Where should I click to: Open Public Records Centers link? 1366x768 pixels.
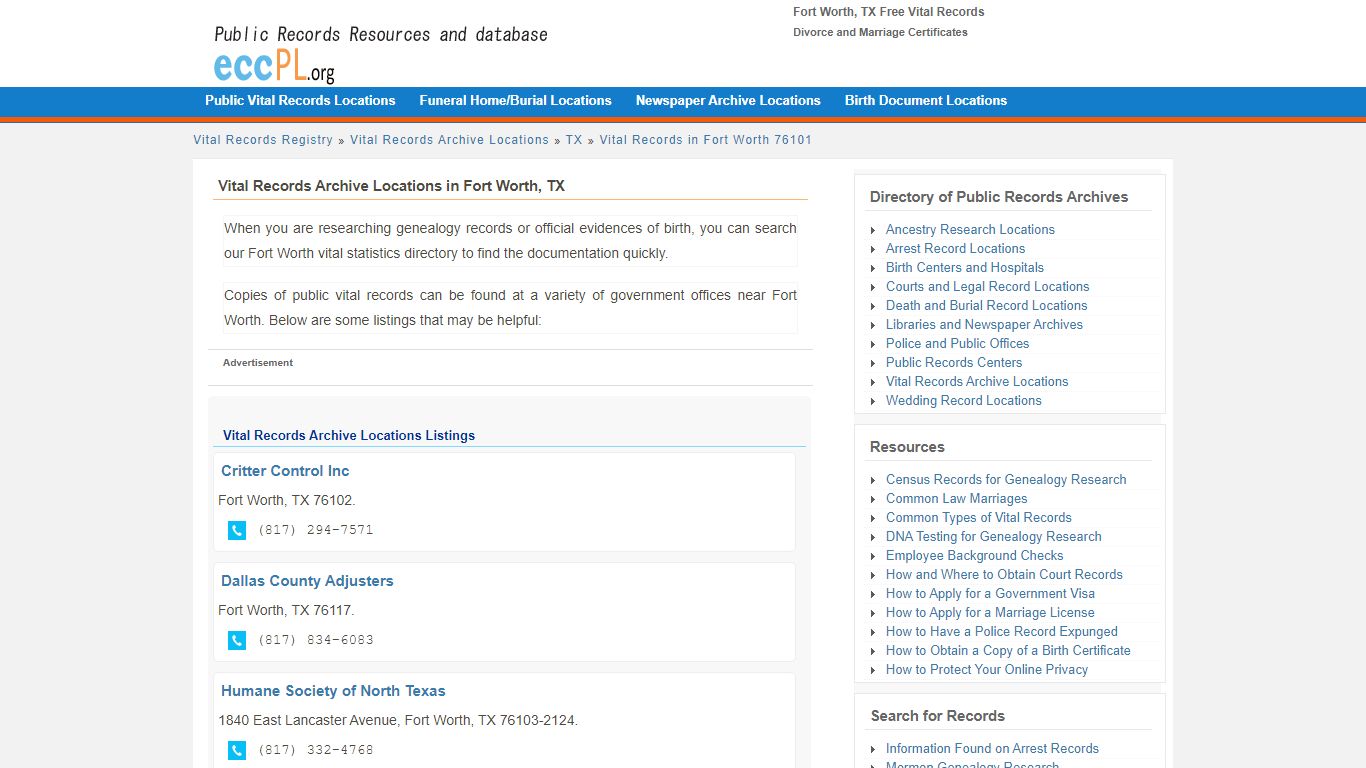pyautogui.click(x=954, y=362)
